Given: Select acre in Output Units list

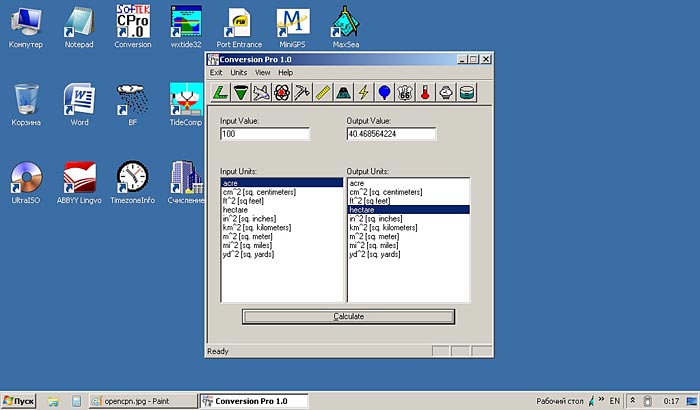Looking at the screenshot, I should 409,183.
